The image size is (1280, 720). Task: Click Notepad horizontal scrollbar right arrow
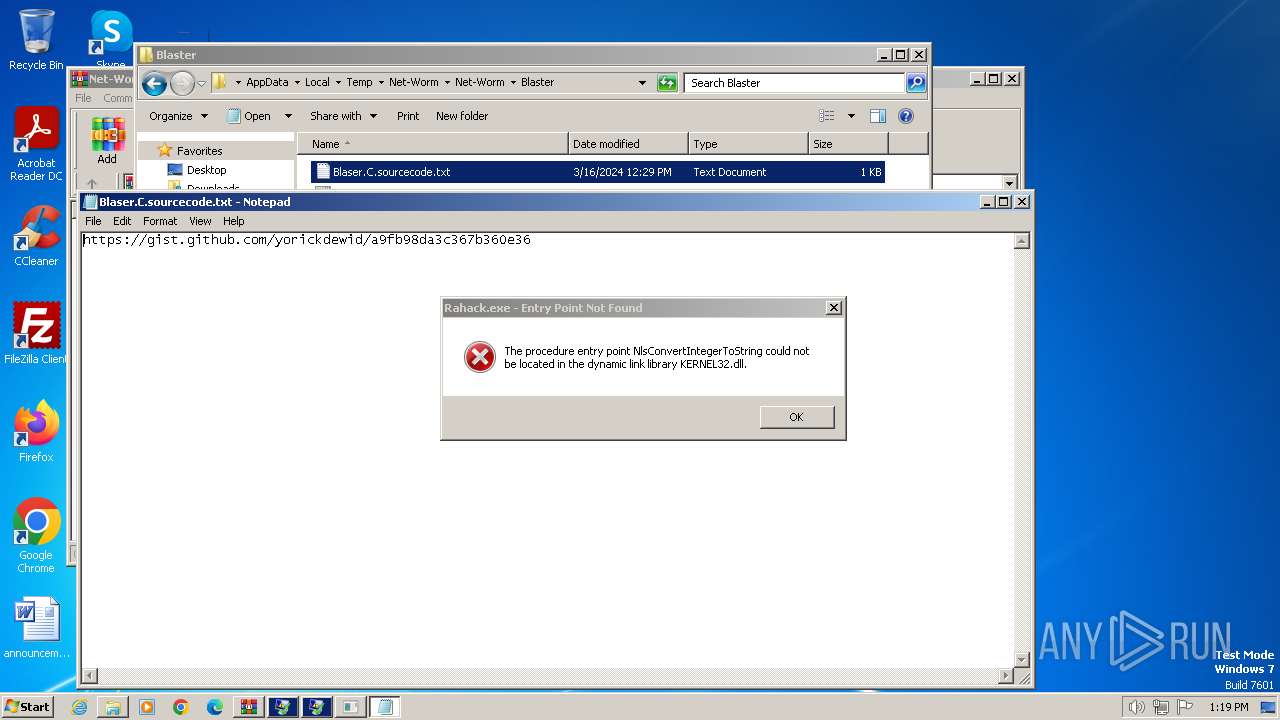tap(1007, 676)
